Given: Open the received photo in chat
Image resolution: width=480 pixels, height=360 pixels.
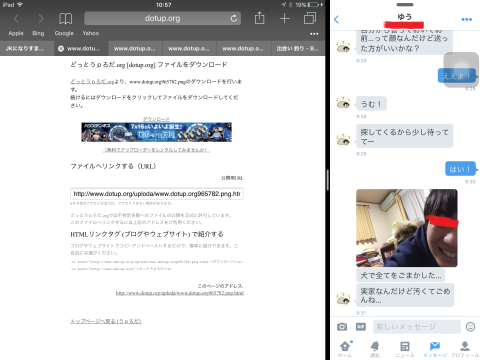Looking at the screenshot, I should pyautogui.click(x=407, y=228).
